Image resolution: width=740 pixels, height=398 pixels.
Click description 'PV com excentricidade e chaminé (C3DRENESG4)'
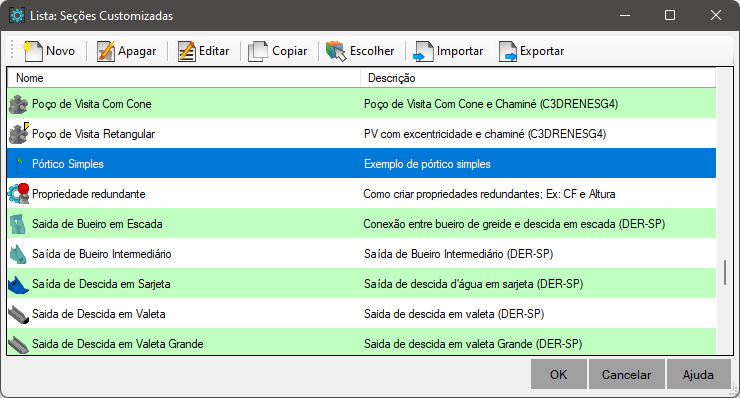485,134
